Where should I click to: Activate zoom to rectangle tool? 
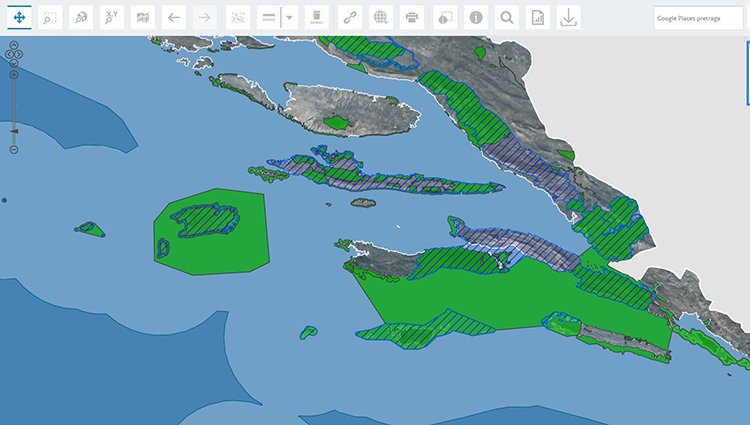tap(50, 18)
